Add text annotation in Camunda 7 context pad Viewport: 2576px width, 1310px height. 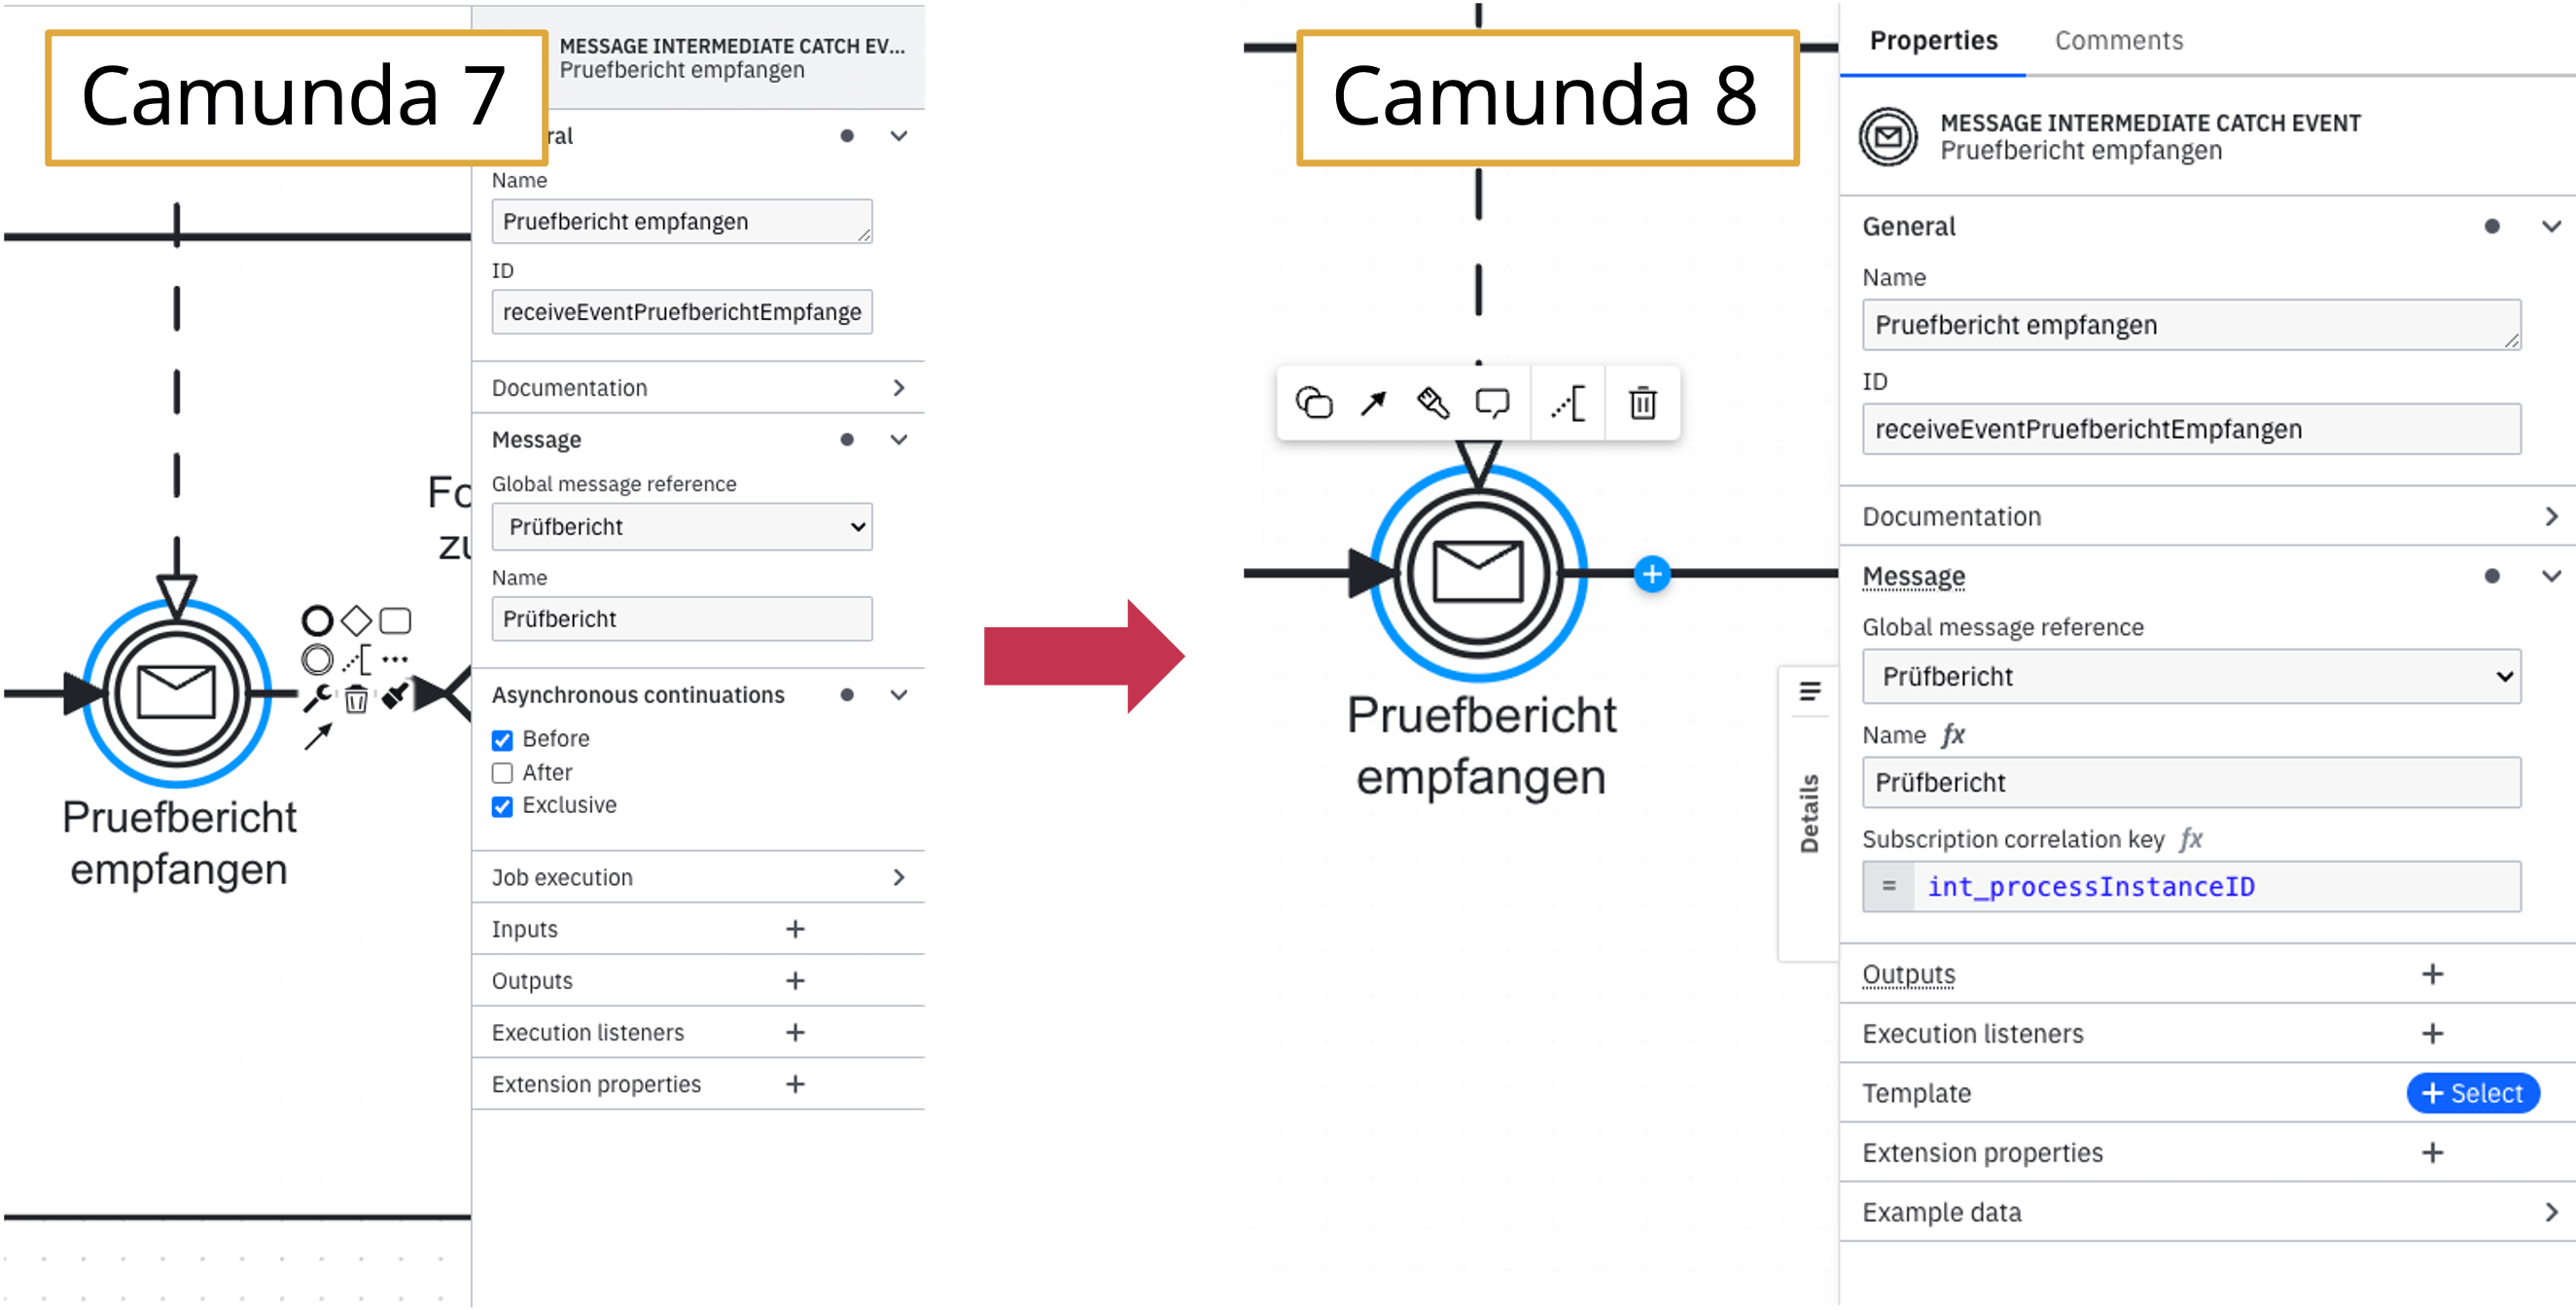pos(357,660)
